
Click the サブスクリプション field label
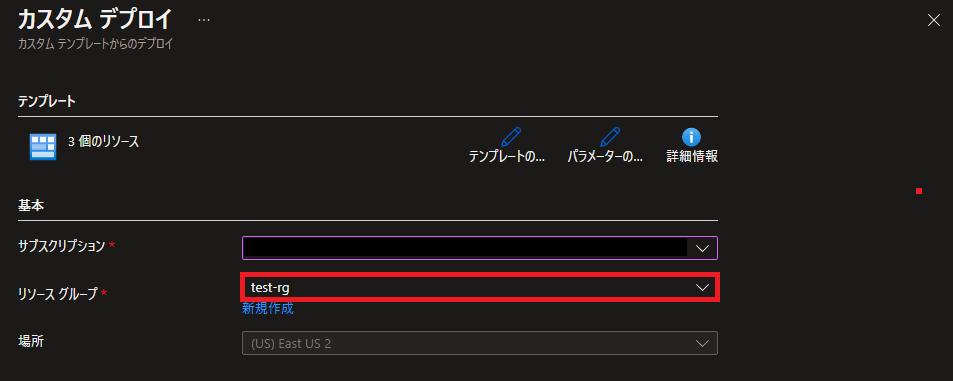pyautogui.click(x=62, y=245)
